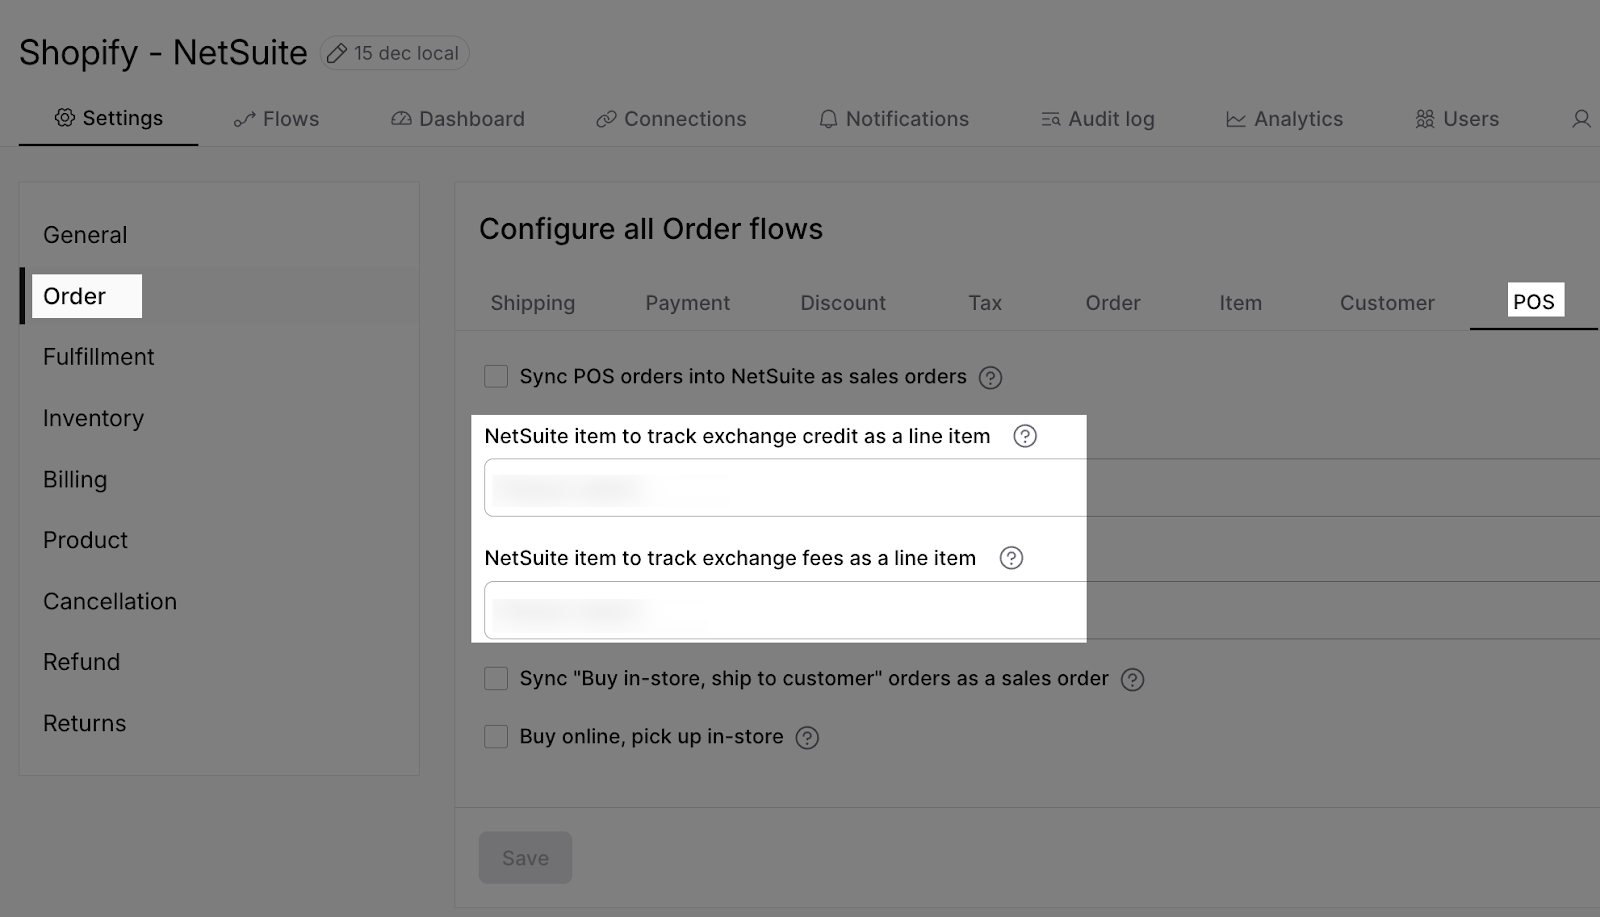Open Returns settings in sidebar
The image size is (1600, 917).
[x=84, y=723]
